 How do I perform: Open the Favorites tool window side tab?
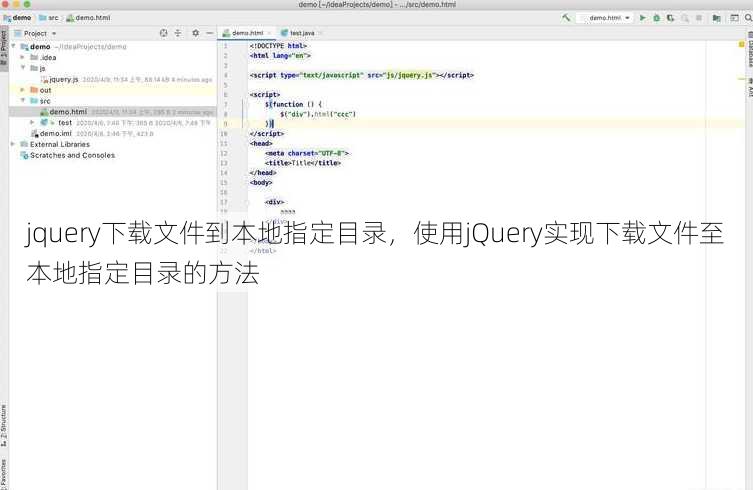click(4, 473)
